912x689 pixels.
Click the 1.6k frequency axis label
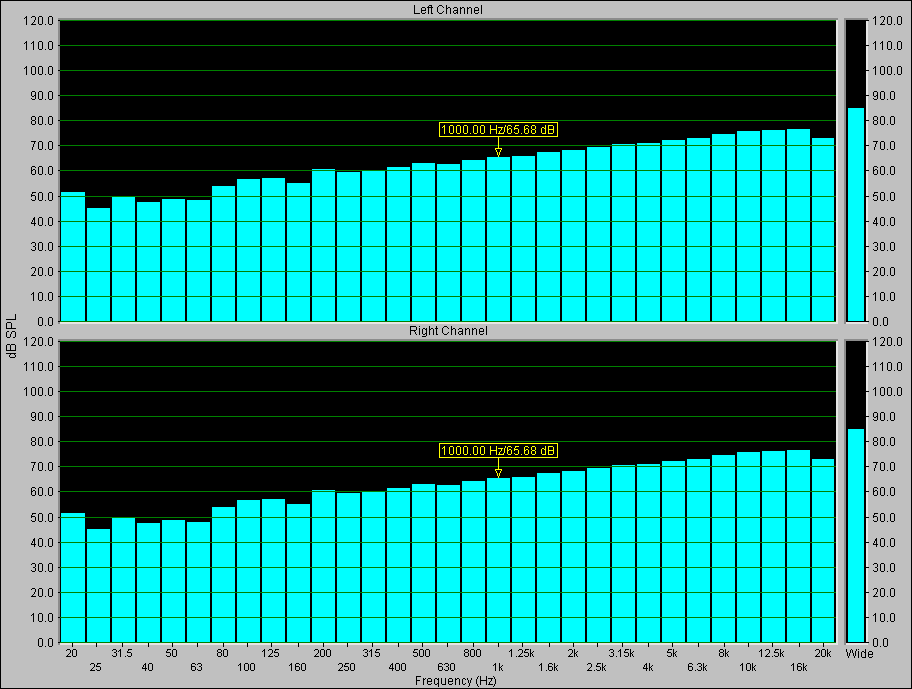[x=548, y=667]
